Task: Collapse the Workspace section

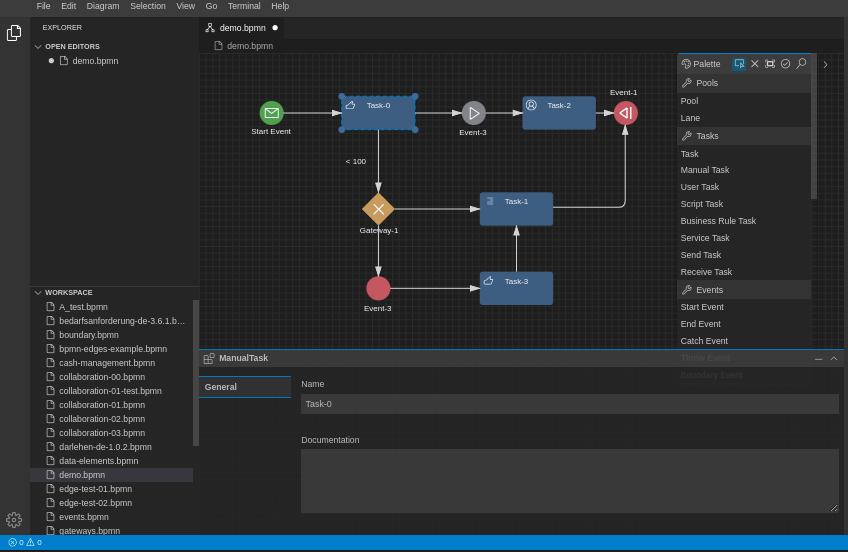Action: pyautogui.click(x=38, y=292)
